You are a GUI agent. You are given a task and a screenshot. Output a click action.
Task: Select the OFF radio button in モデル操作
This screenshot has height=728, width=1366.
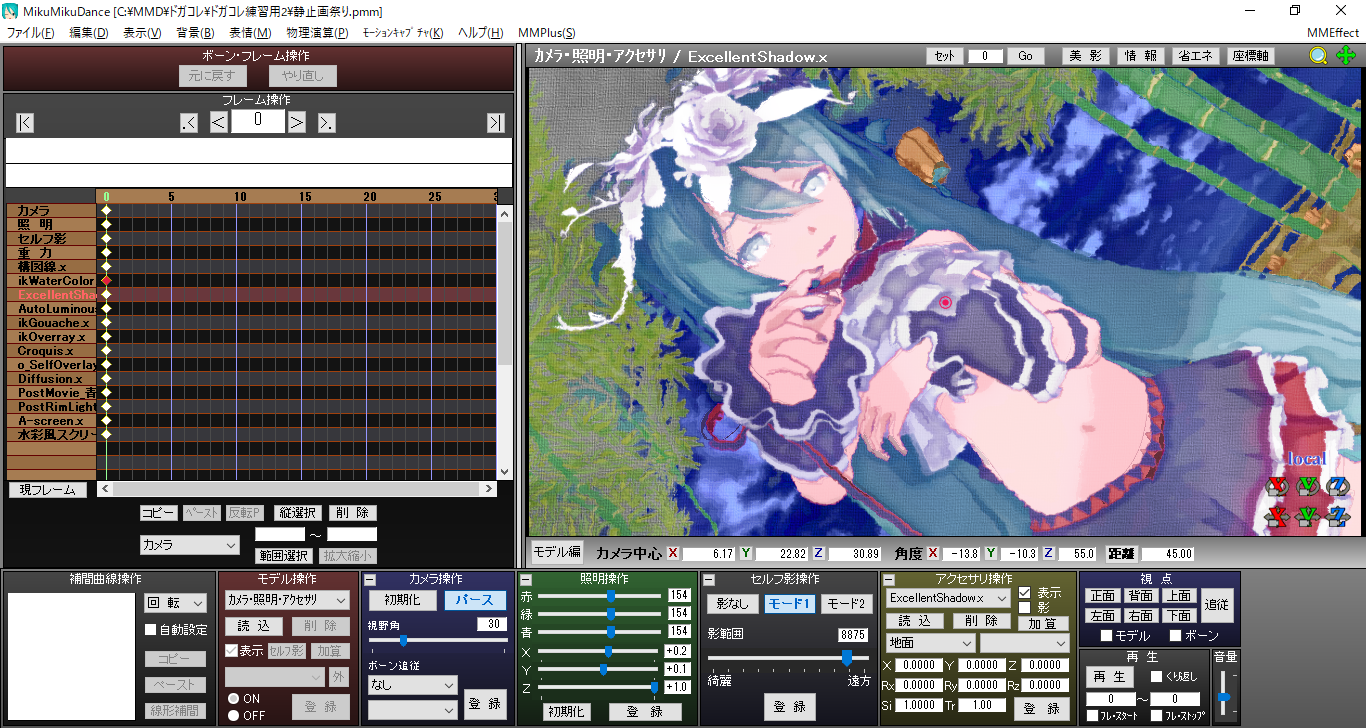(233, 715)
